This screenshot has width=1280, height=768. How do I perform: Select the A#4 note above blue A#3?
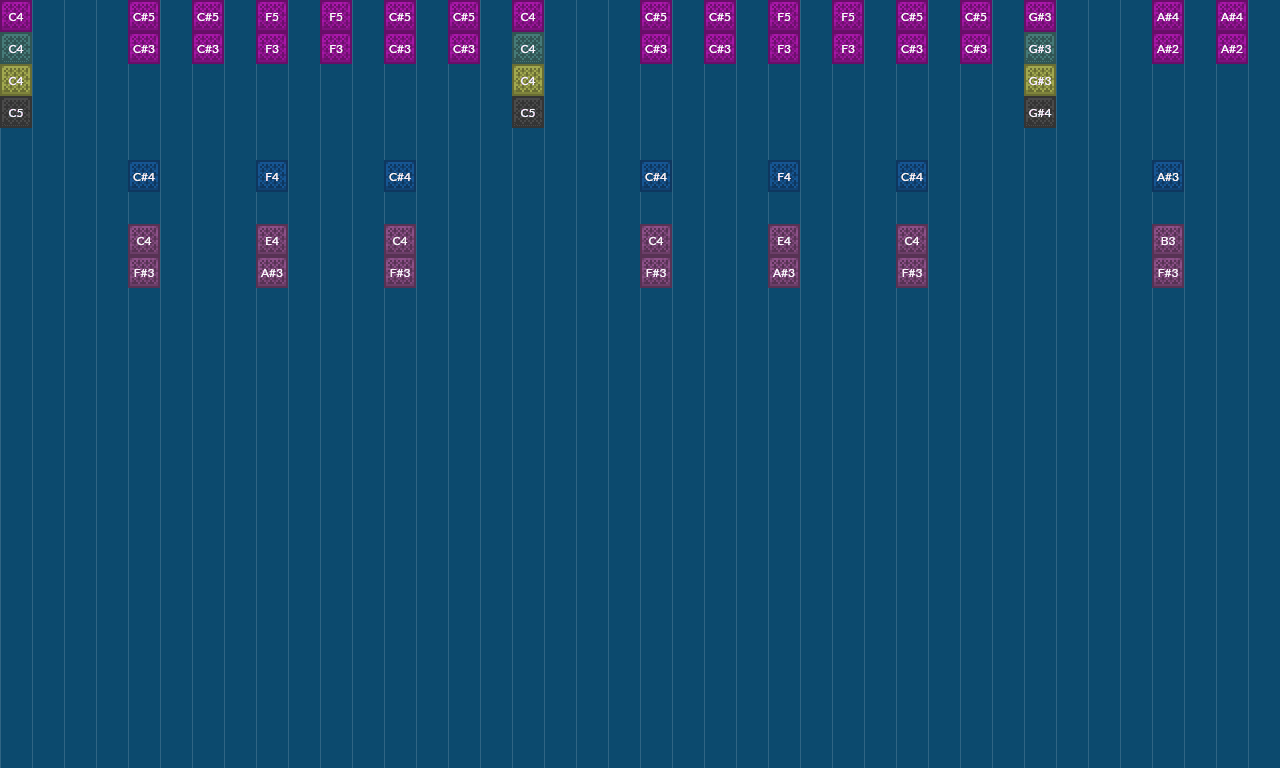coord(1168,17)
